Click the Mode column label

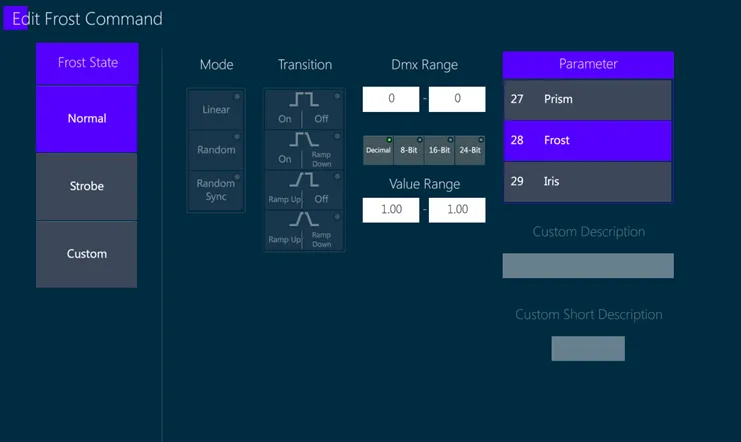click(x=216, y=65)
